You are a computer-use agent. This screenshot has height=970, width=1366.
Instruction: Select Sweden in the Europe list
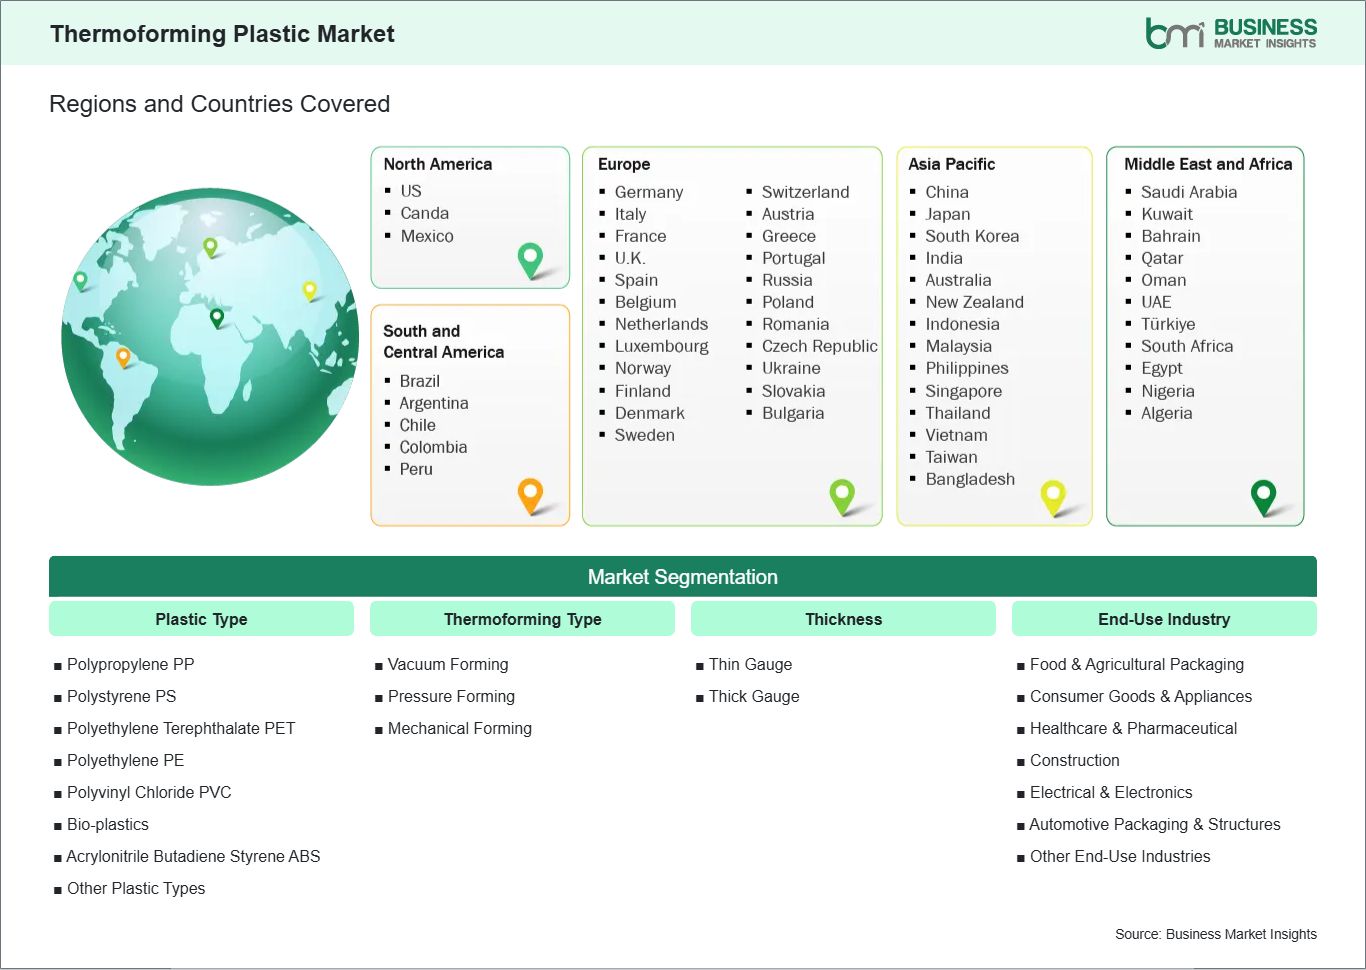[x=645, y=435]
